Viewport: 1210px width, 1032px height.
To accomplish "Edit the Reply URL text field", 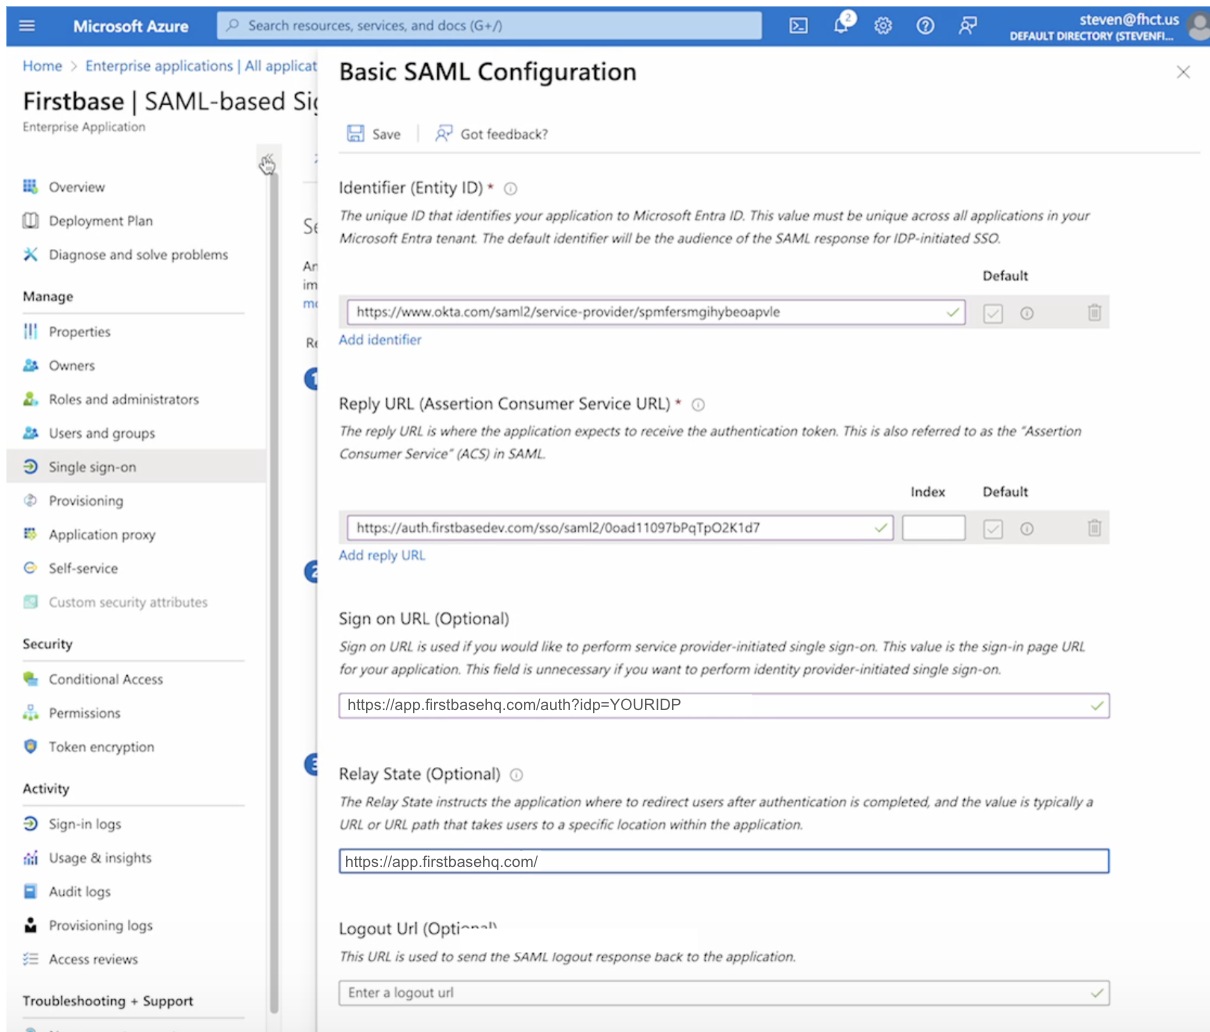I will (x=620, y=528).
